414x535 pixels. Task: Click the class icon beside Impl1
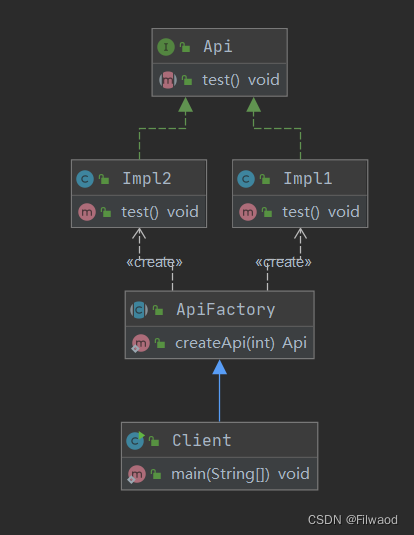(x=246, y=179)
